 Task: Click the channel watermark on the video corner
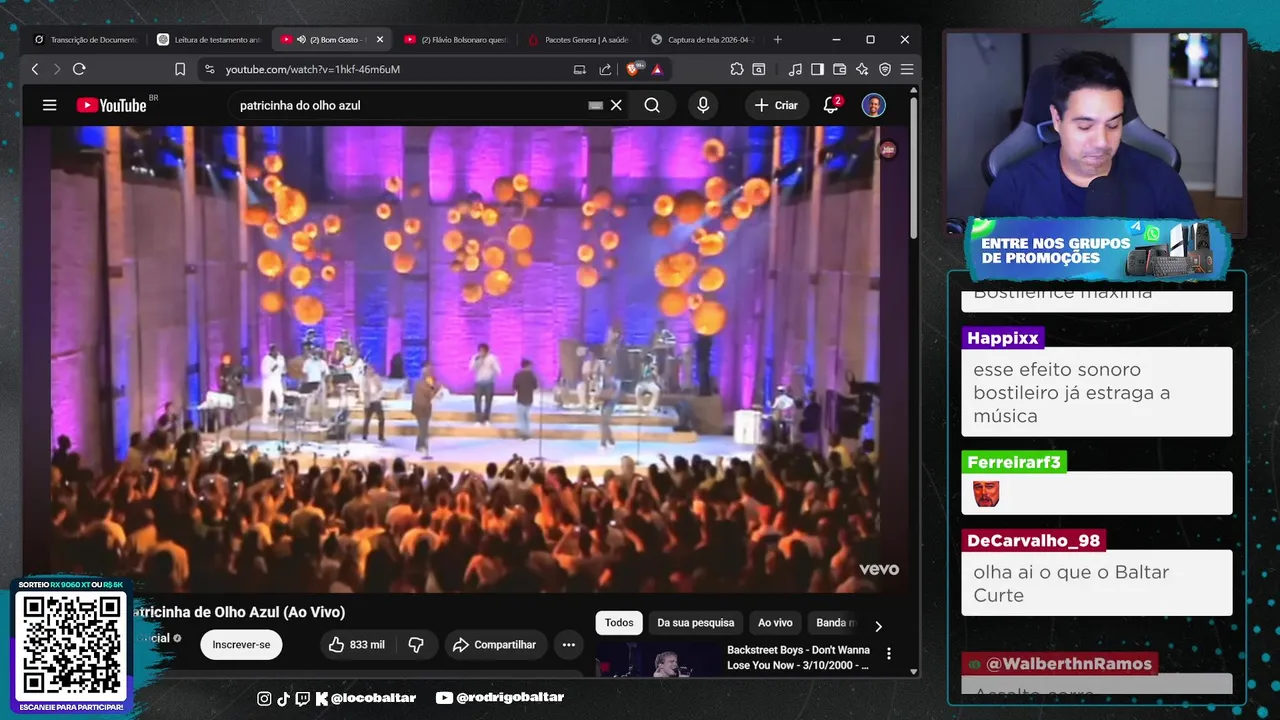click(x=887, y=150)
